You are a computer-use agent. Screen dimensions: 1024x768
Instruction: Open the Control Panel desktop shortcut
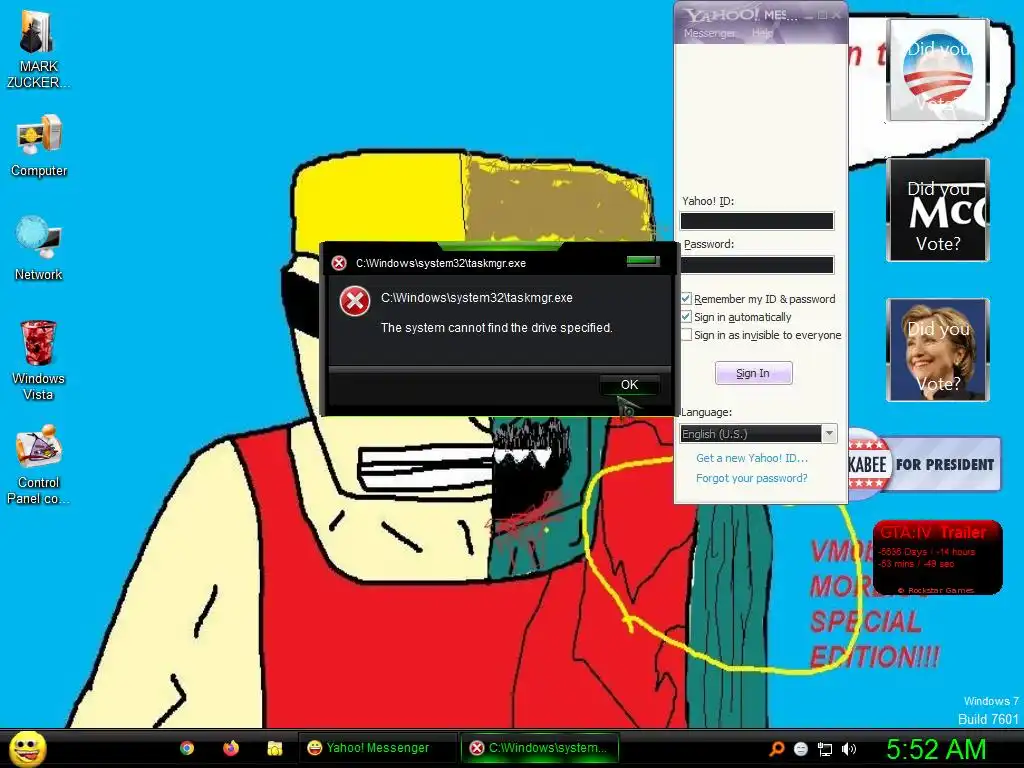38,464
